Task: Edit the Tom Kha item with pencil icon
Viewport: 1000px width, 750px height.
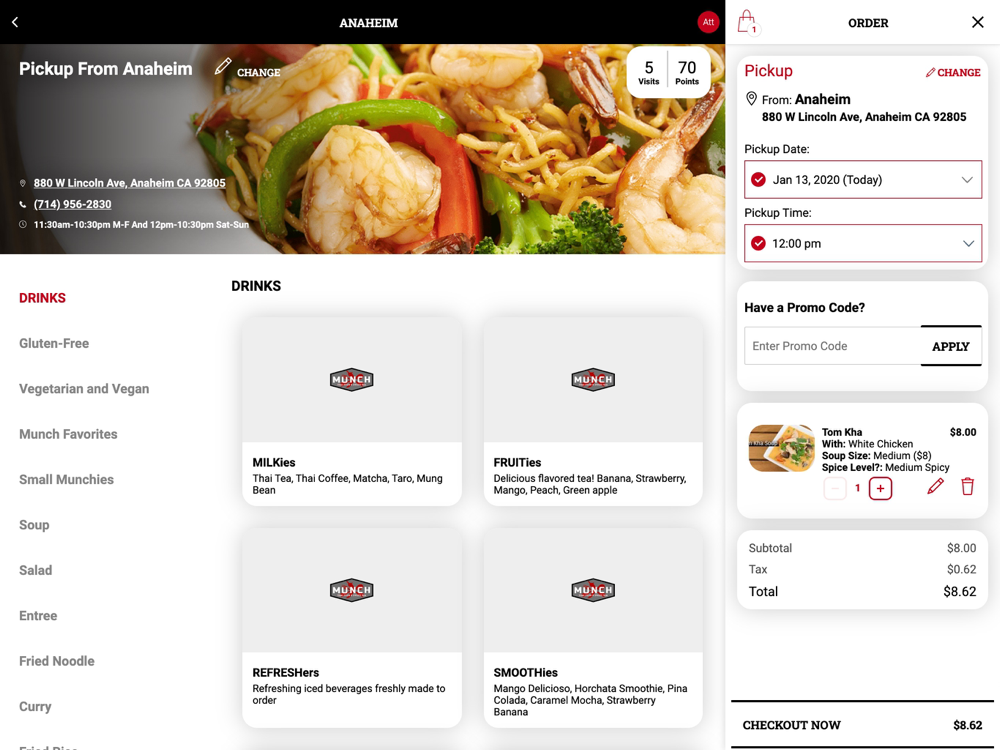Action: pos(935,487)
